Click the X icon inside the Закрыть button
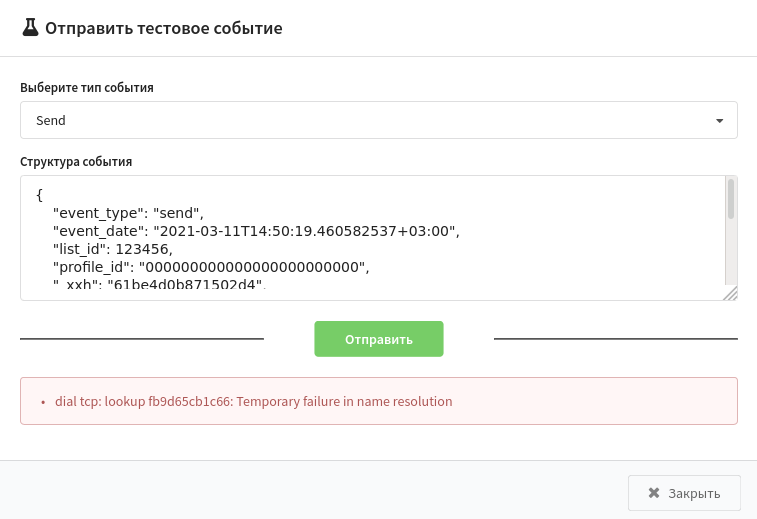 [x=654, y=493]
